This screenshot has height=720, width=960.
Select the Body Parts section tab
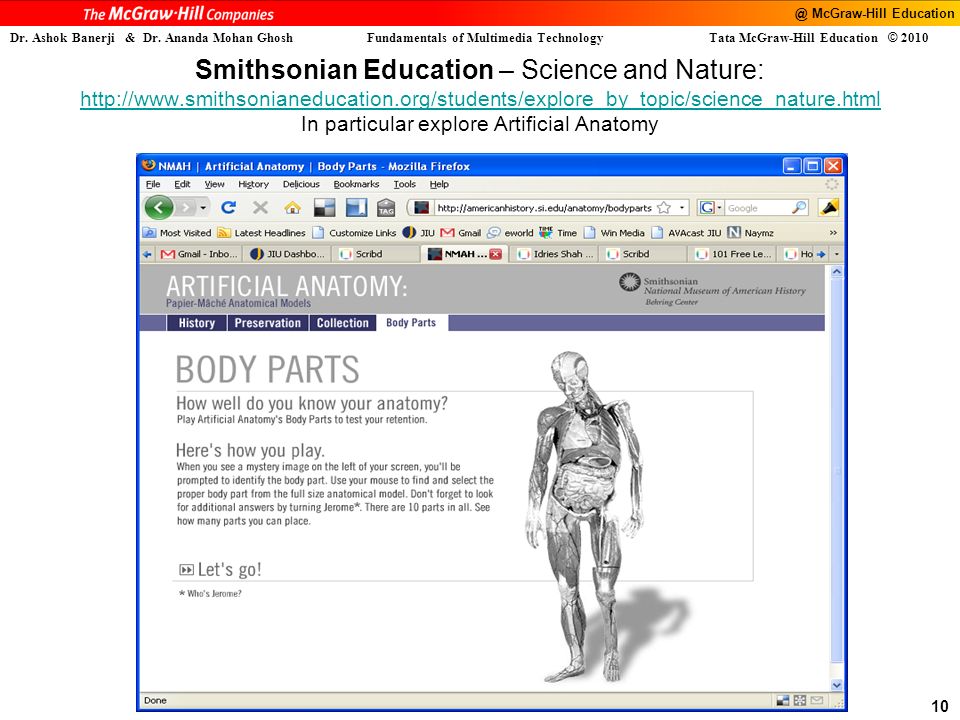tap(411, 323)
